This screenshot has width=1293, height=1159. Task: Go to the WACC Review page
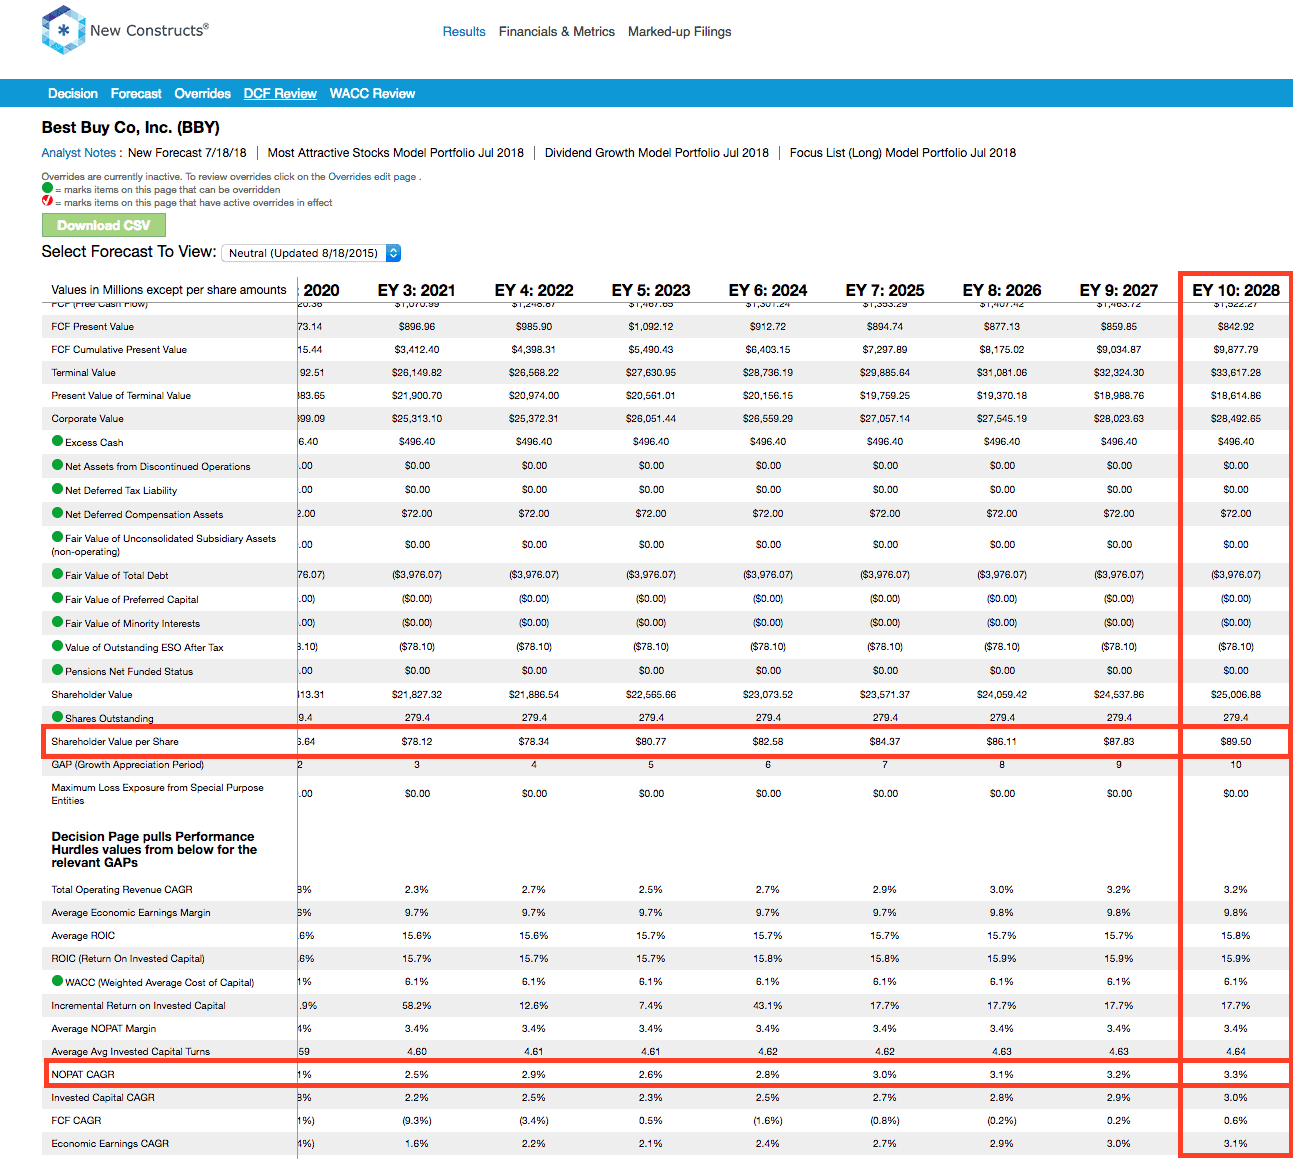coord(372,93)
